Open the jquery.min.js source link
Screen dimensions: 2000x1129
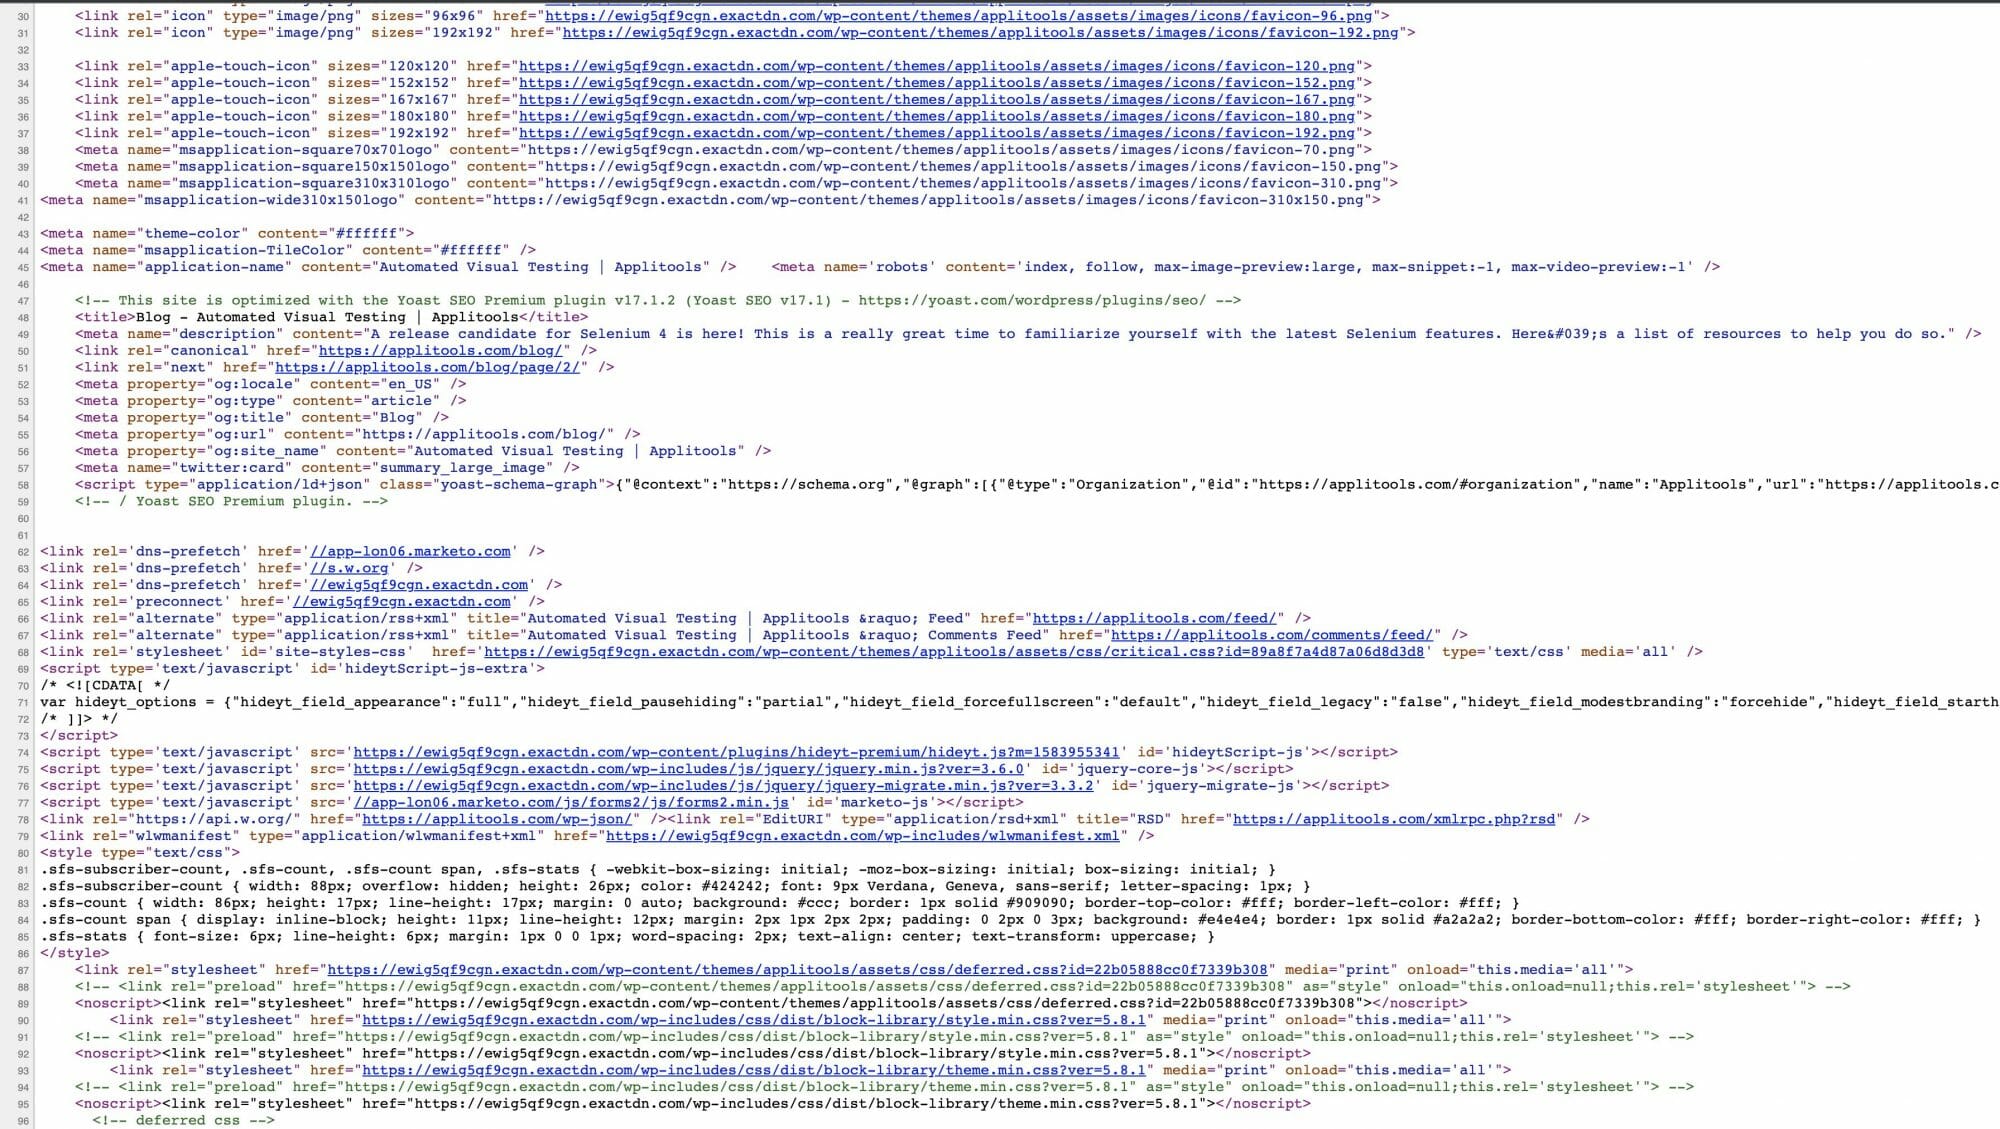pyautogui.click(x=688, y=769)
